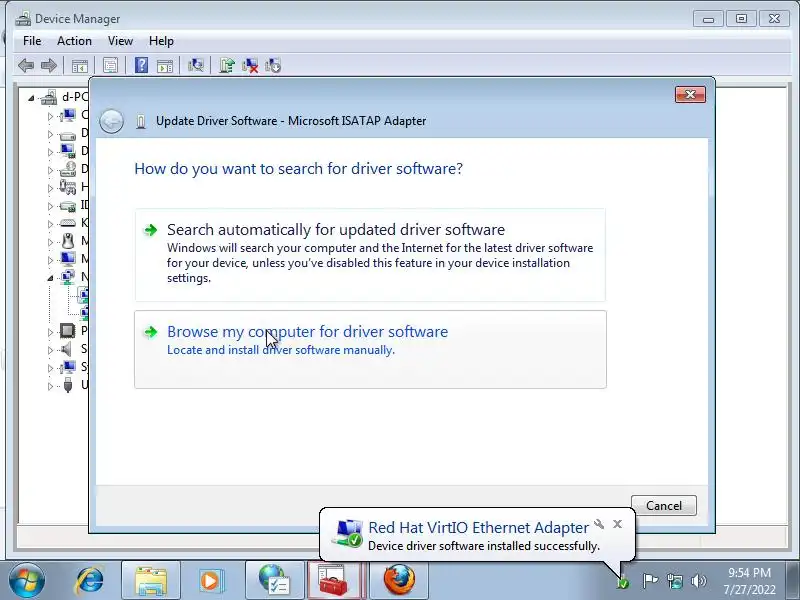This screenshot has width=800, height=600.
Task: Click the green arrow beside Browse my computer option
Action: (x=151, y=332)
